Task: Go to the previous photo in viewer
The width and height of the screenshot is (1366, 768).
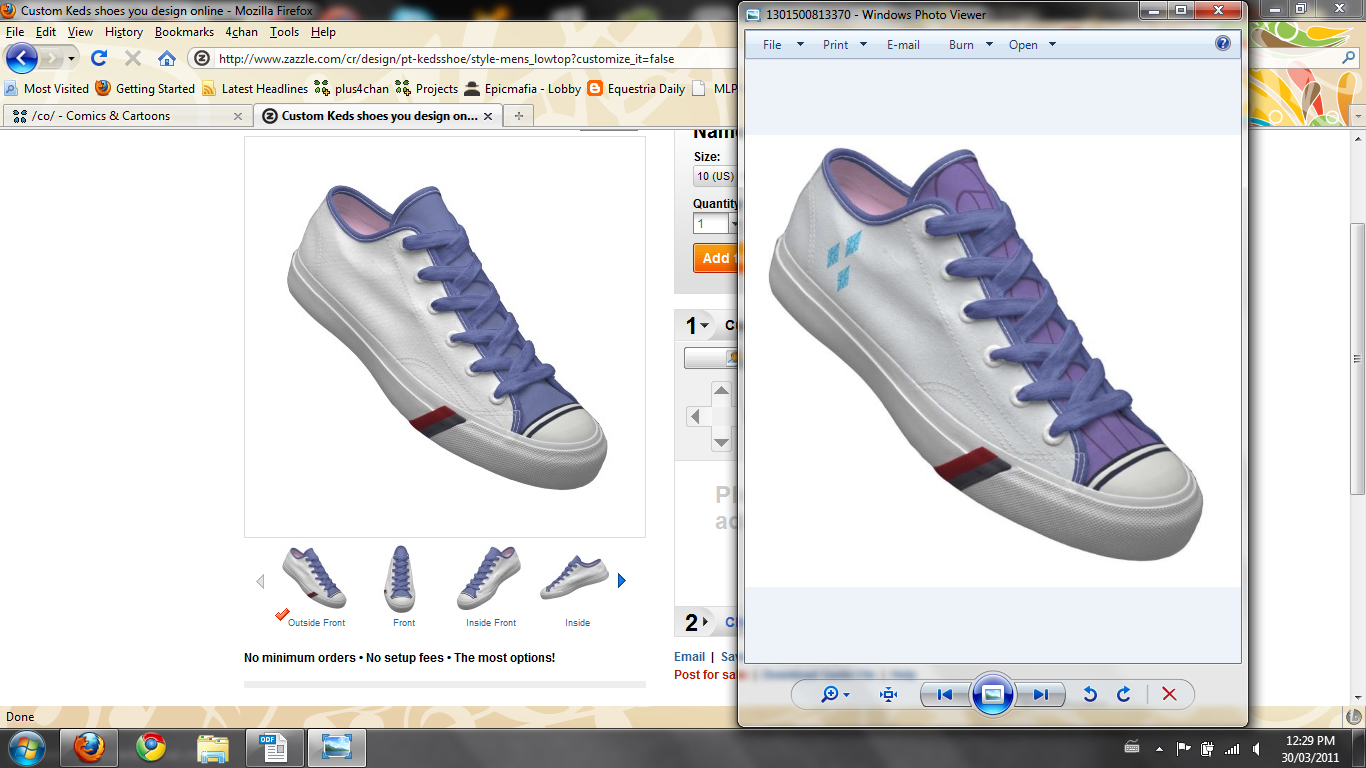Action: point(944,694)
